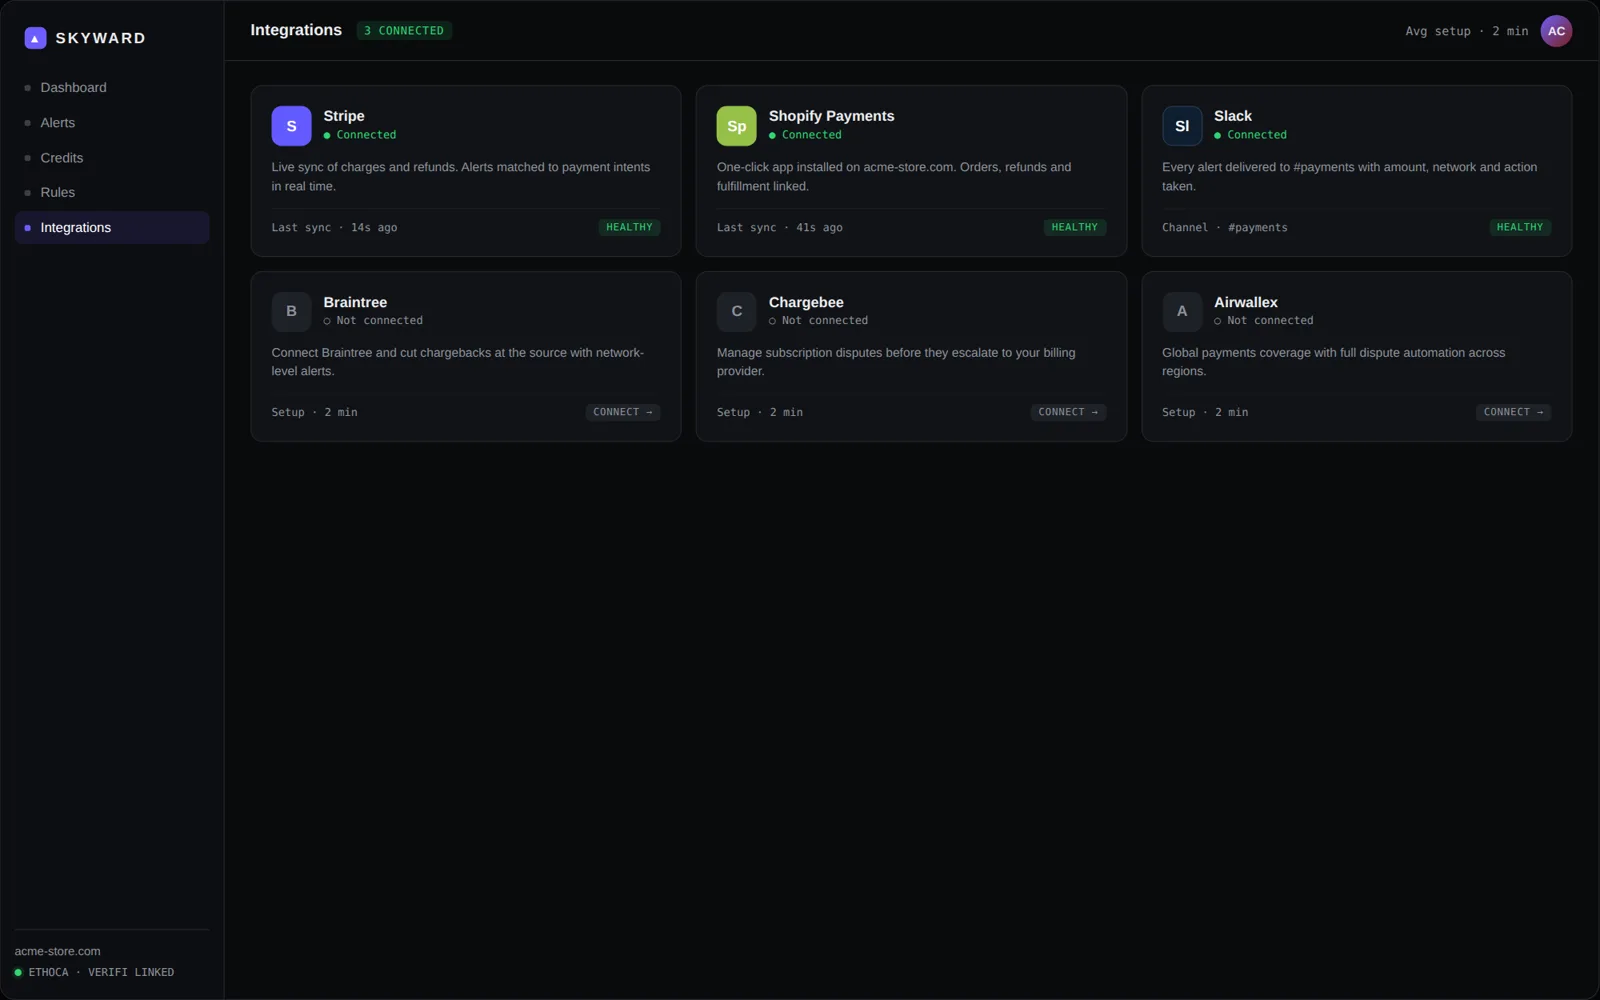Click the Airwallex card title
This screenshot has width=1600, height=1000.
click(1245, 302)
